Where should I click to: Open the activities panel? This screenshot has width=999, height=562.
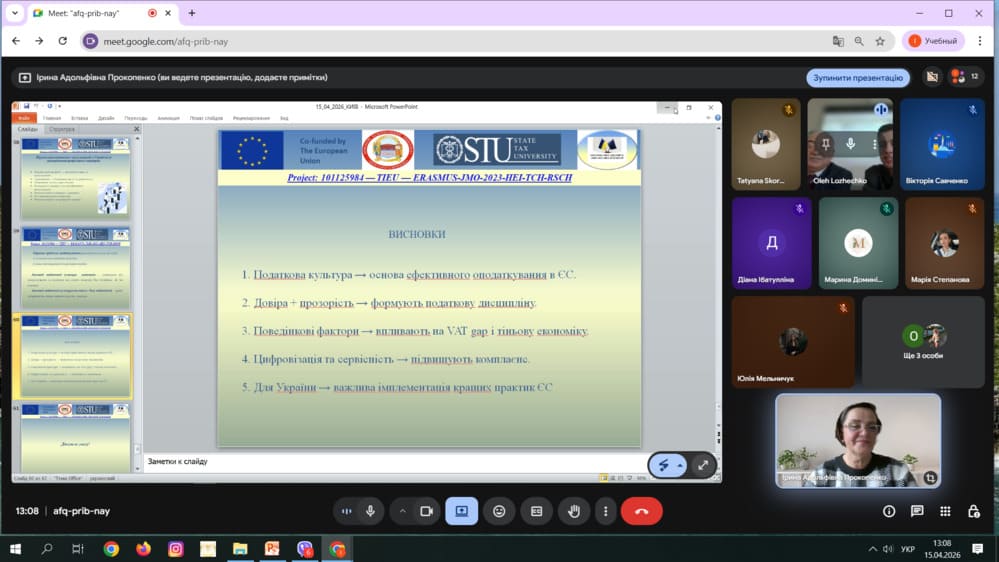point(945,511)
